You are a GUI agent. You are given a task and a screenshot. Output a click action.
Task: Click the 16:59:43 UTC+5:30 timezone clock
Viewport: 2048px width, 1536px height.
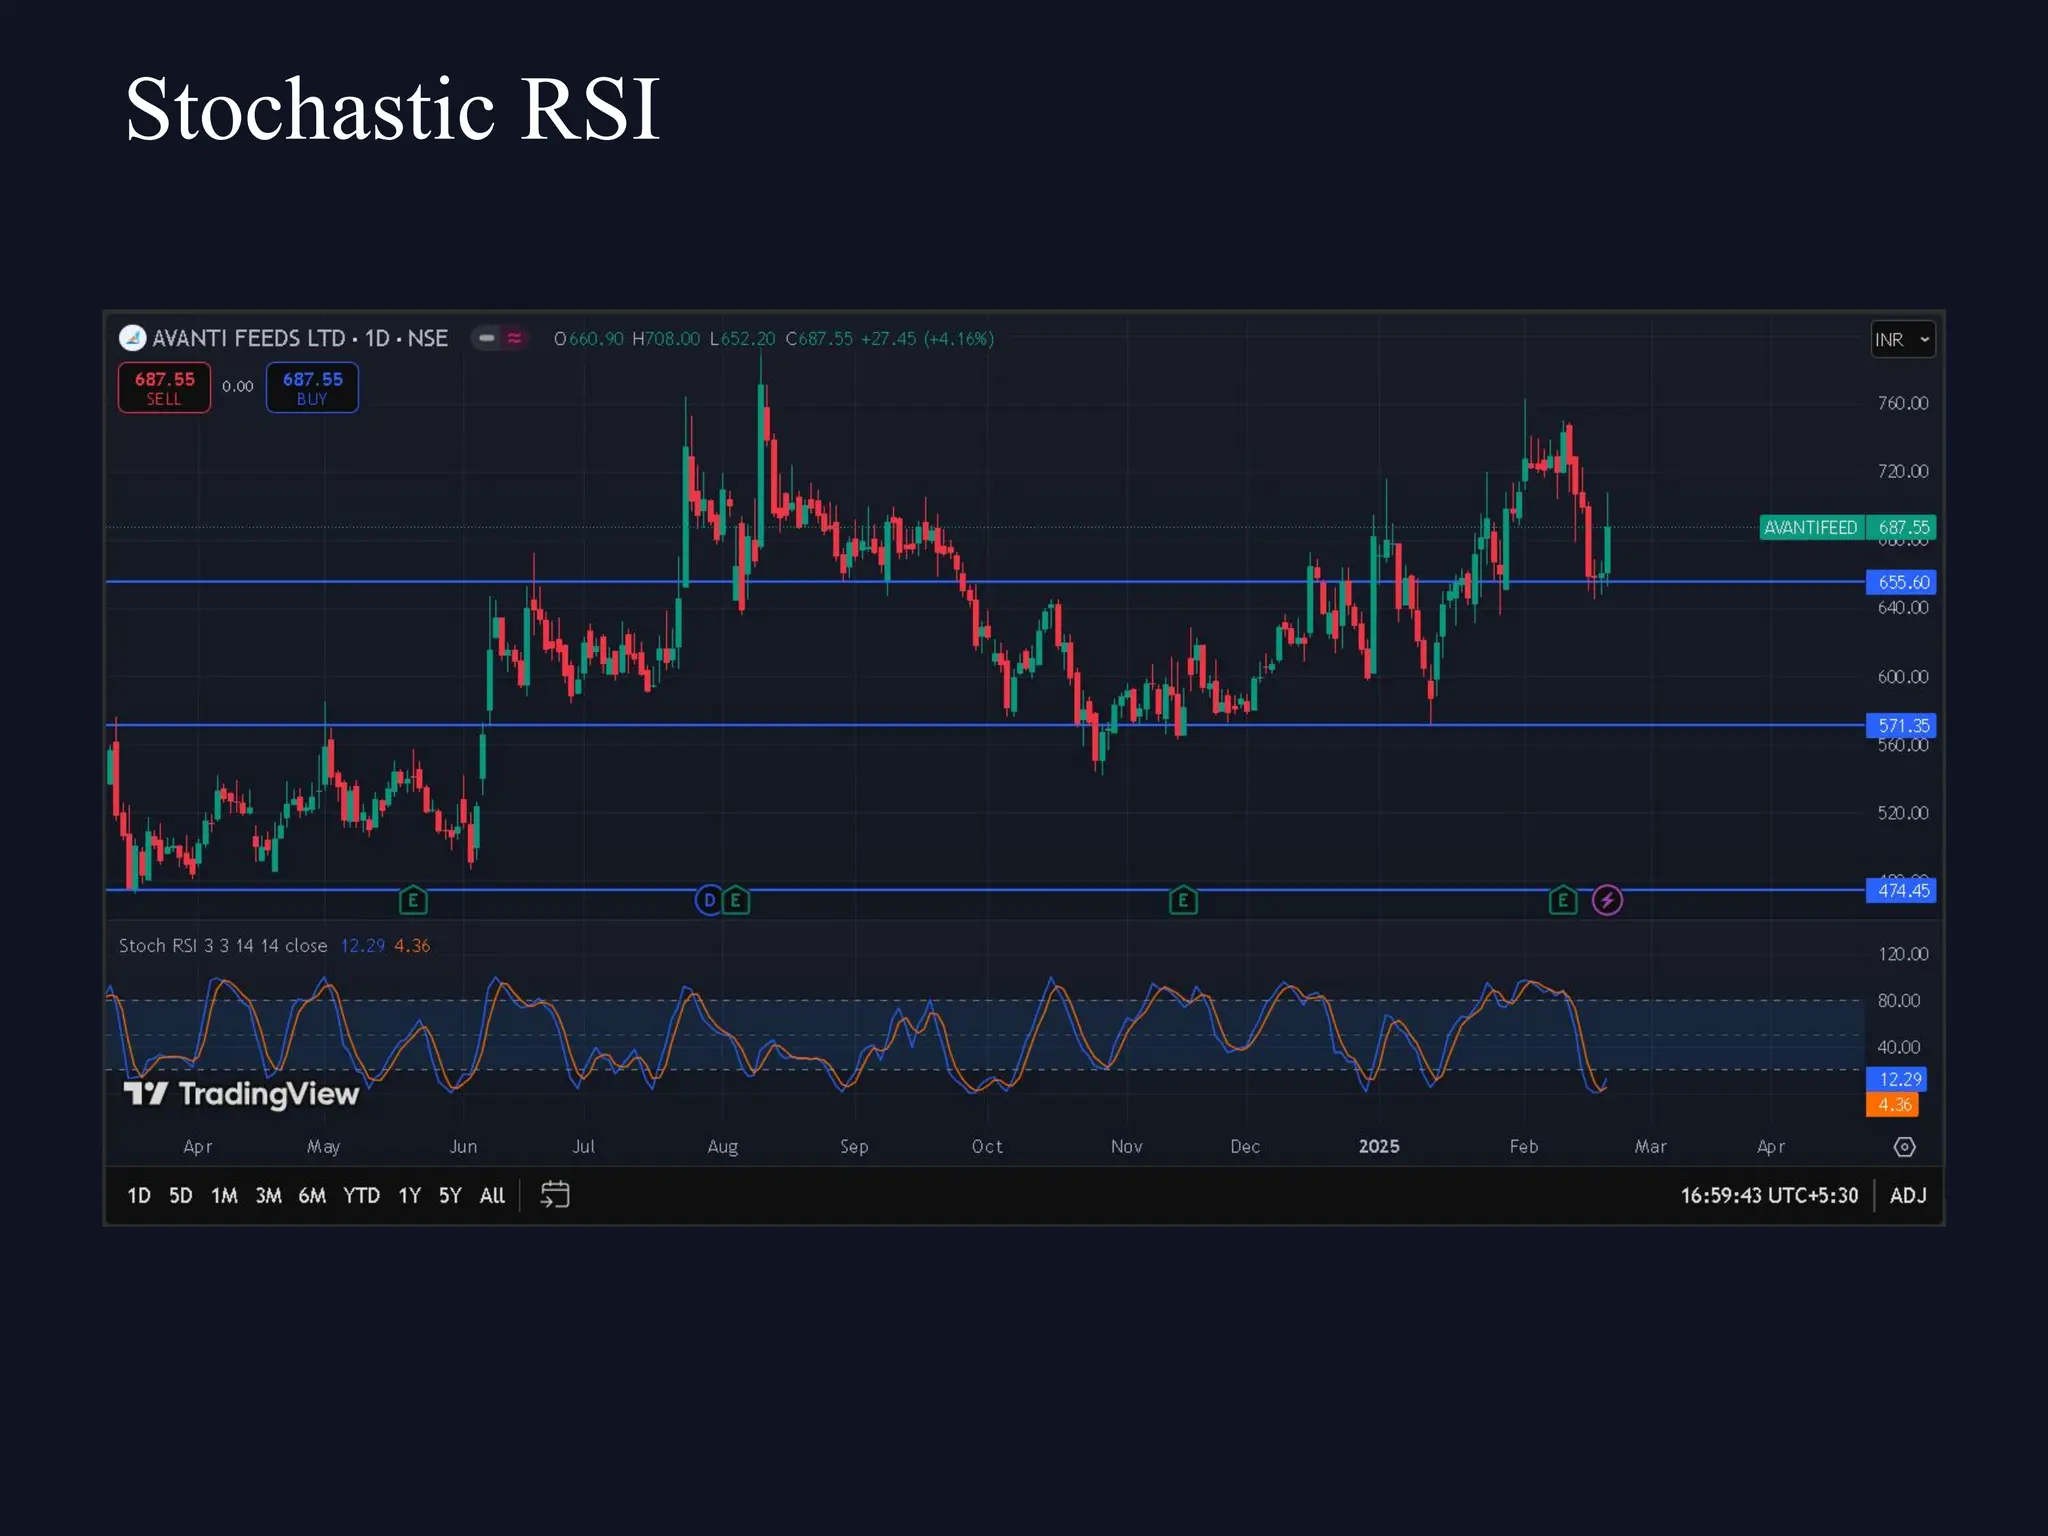[1769, 1195]
